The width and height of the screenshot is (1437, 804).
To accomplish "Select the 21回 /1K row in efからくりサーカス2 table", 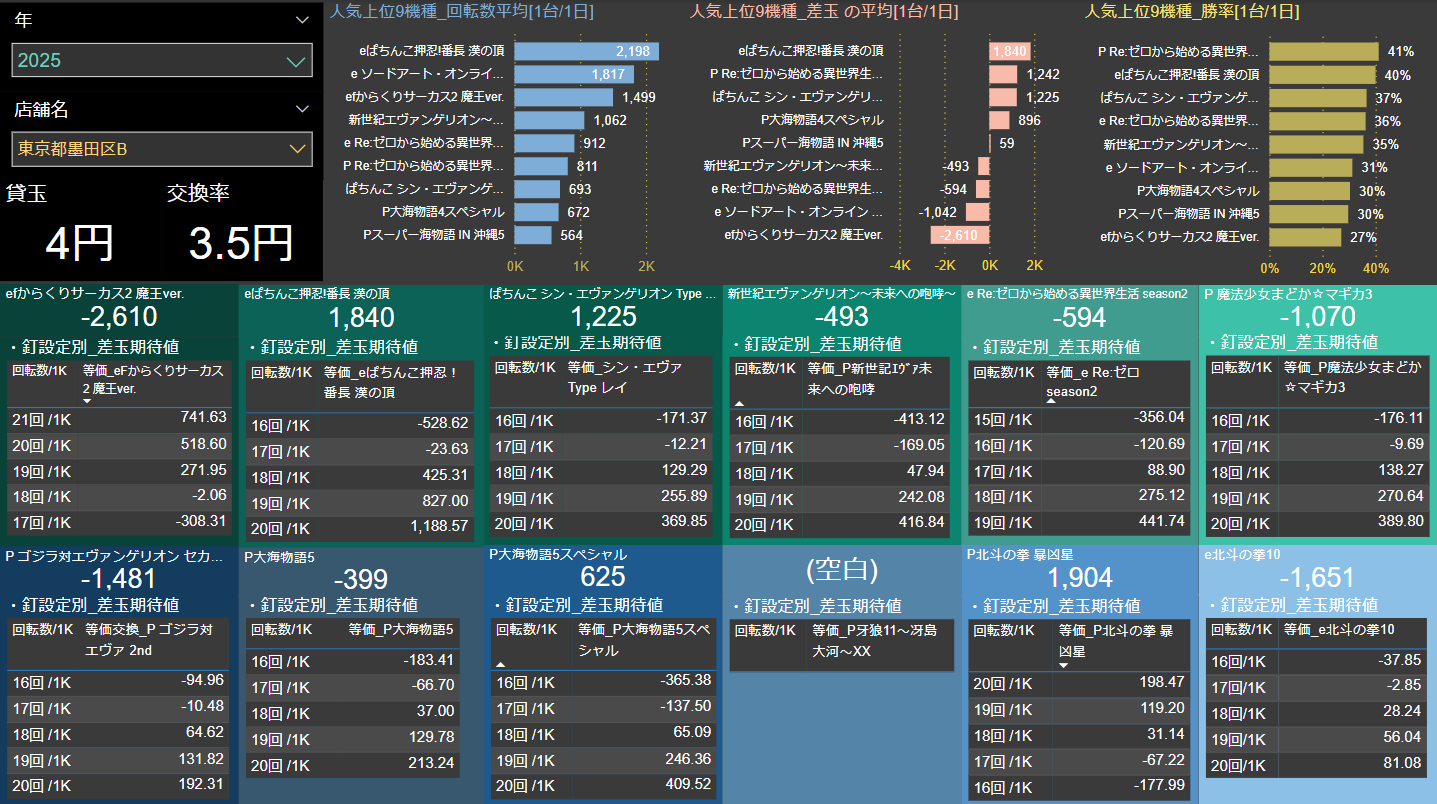I will [x=119, y=418].
